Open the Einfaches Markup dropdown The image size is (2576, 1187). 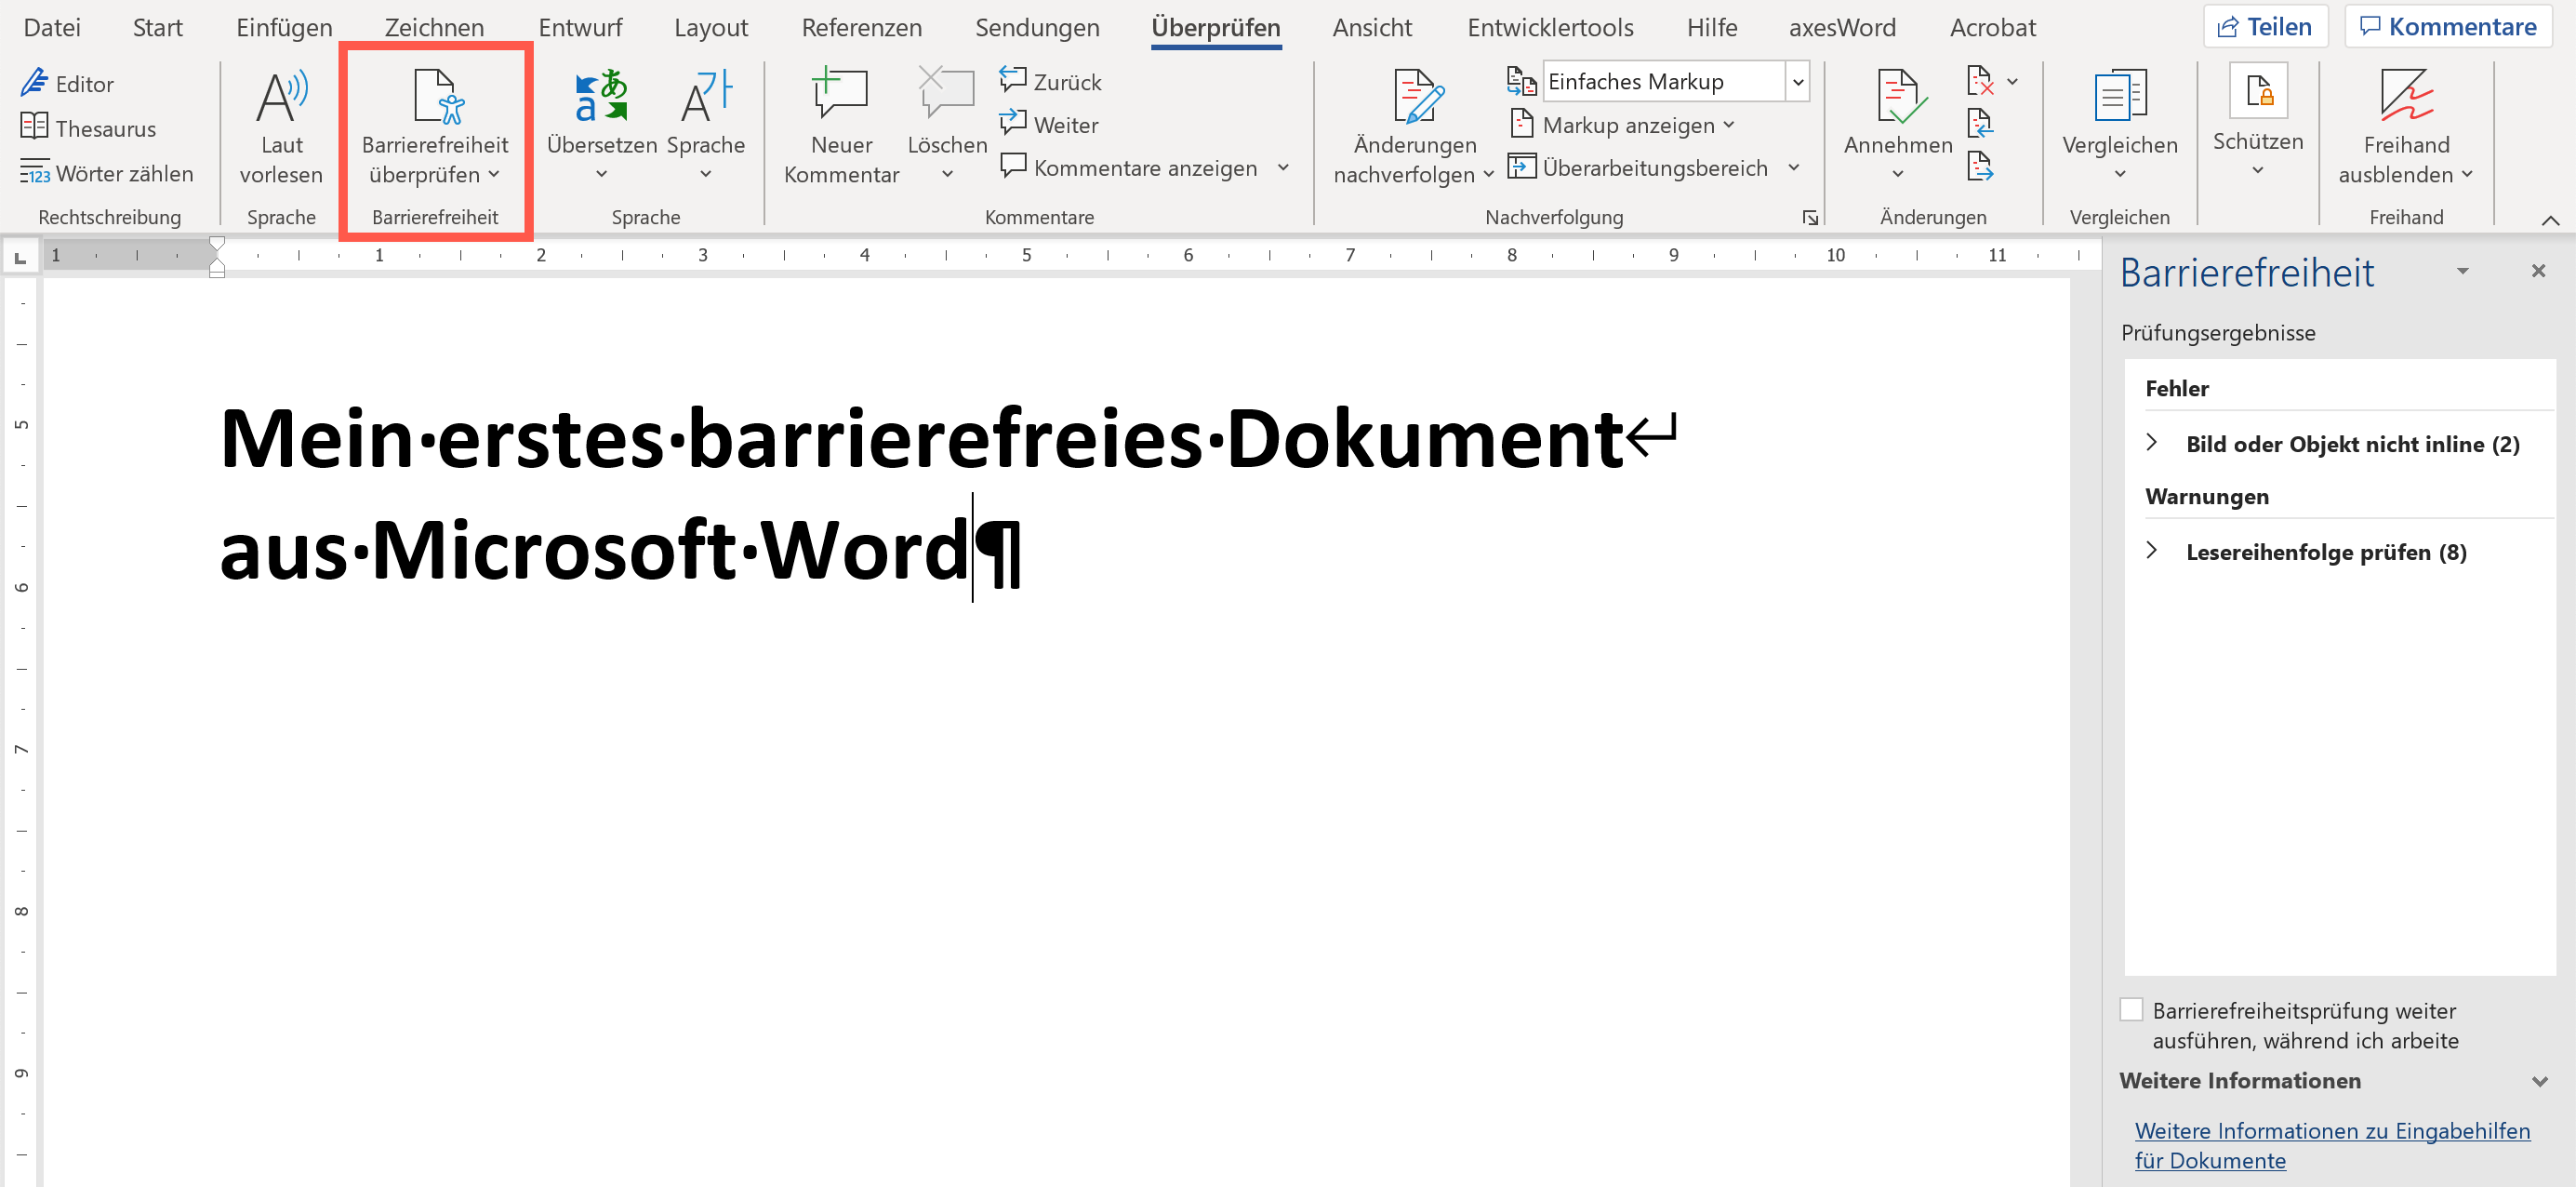click(1798, 81)
